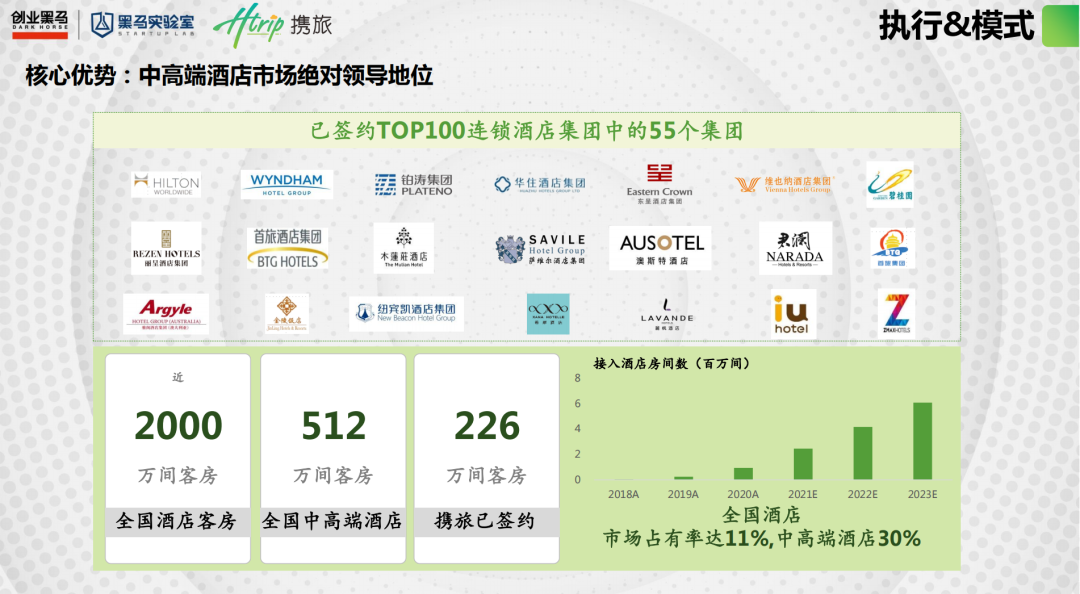The height and width of the screenshot is (594, 1080).
Task: Click the Savile Hotel Group logo
Action: 540,249
